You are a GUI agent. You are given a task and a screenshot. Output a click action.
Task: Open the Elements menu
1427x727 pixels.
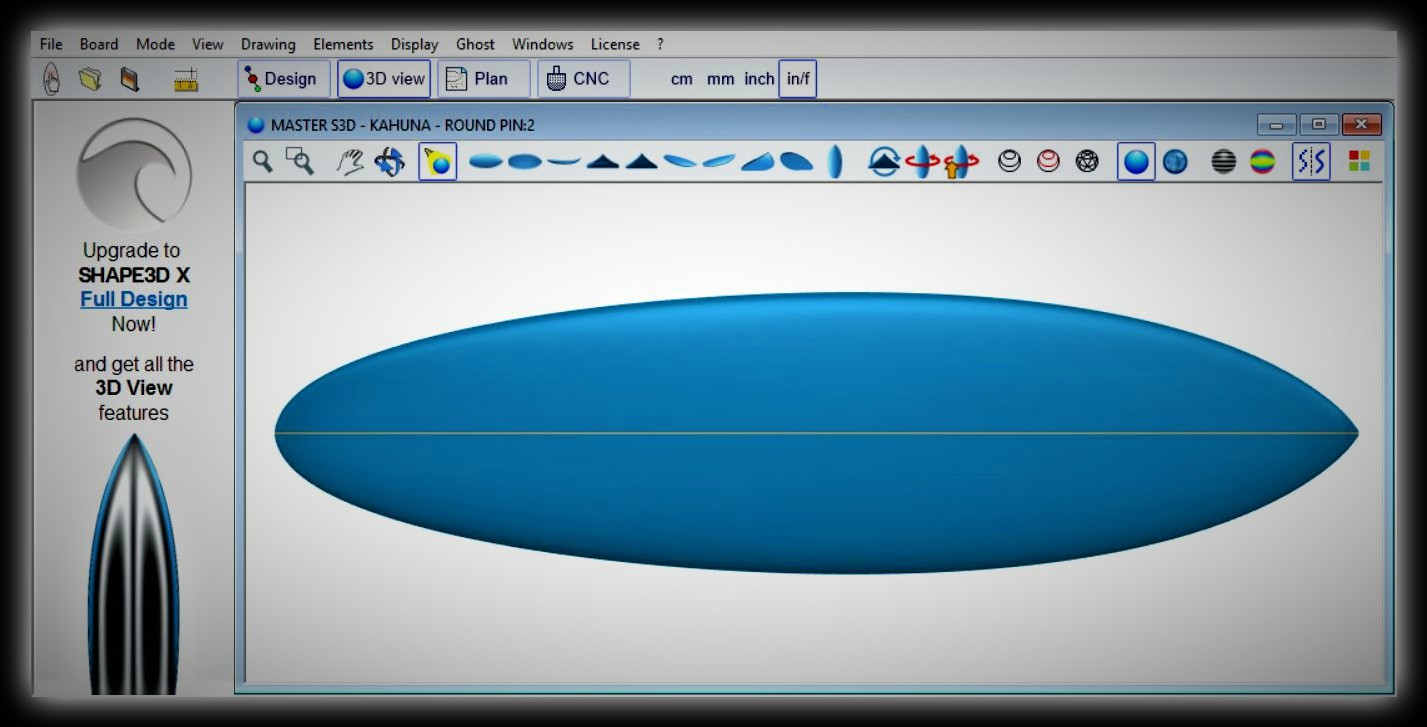point(343,44)
